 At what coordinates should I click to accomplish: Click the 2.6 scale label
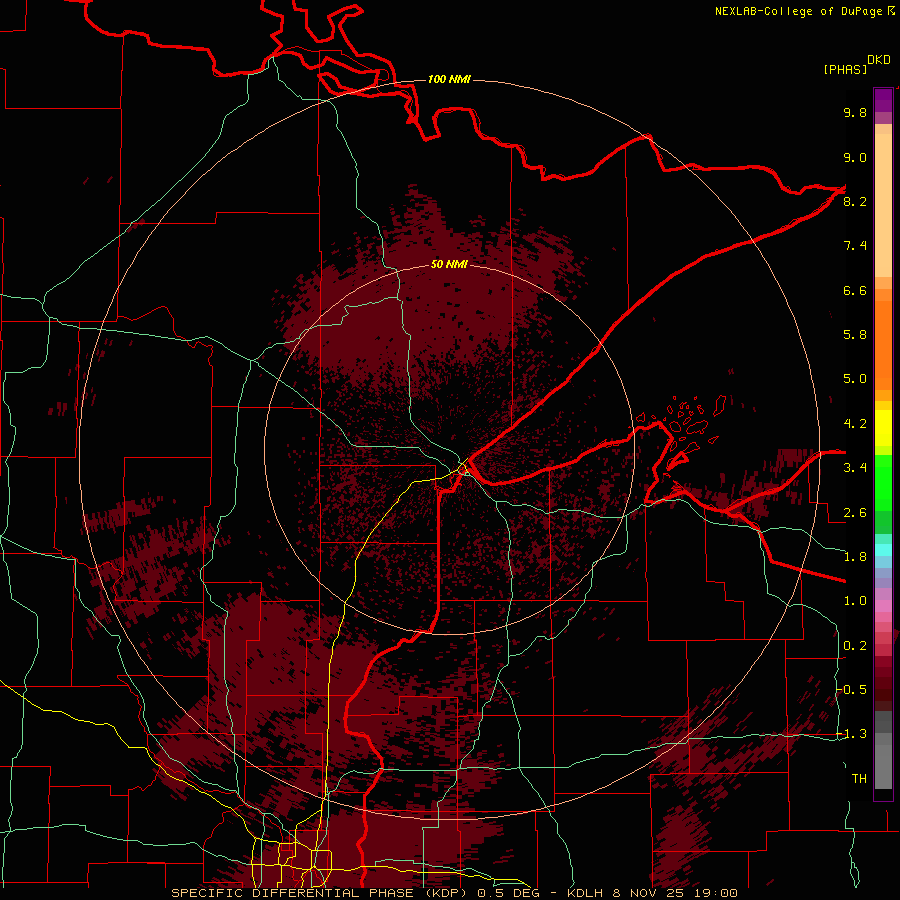(x=855, y=513)
